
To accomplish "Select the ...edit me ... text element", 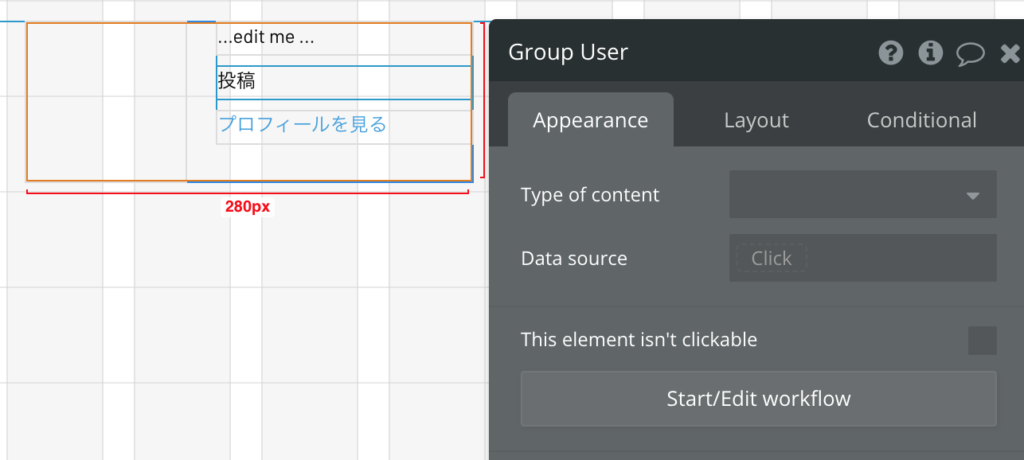I will [x=266, y=38].
